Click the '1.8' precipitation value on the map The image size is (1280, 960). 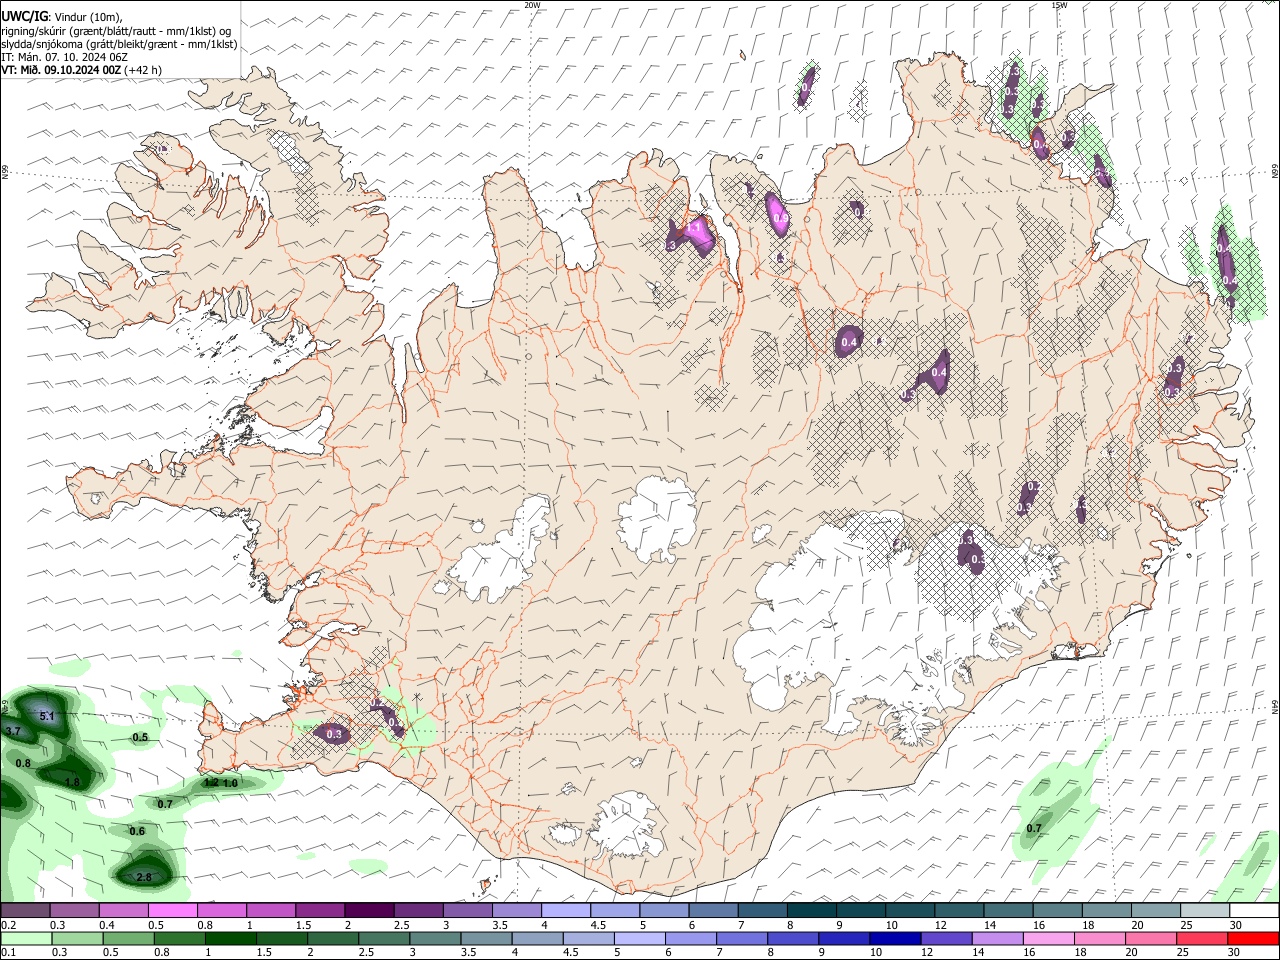(72, 782)
